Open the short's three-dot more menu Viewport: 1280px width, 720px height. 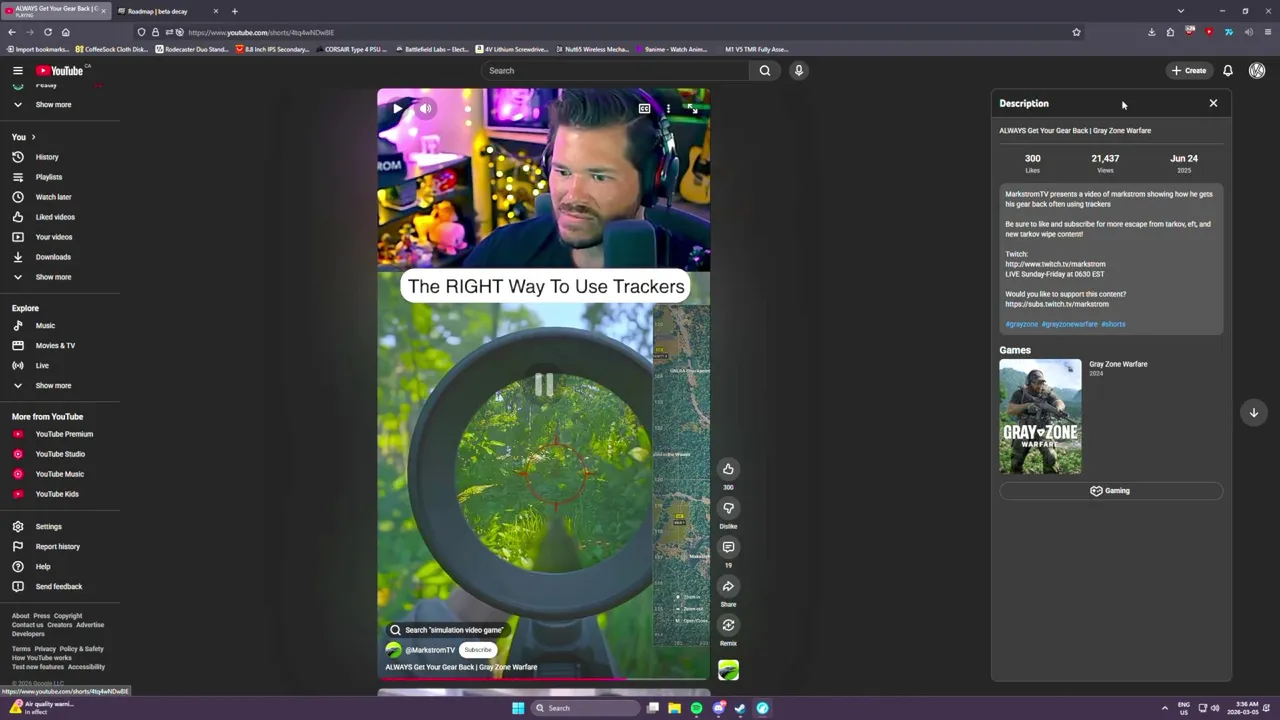coord(668,108)
